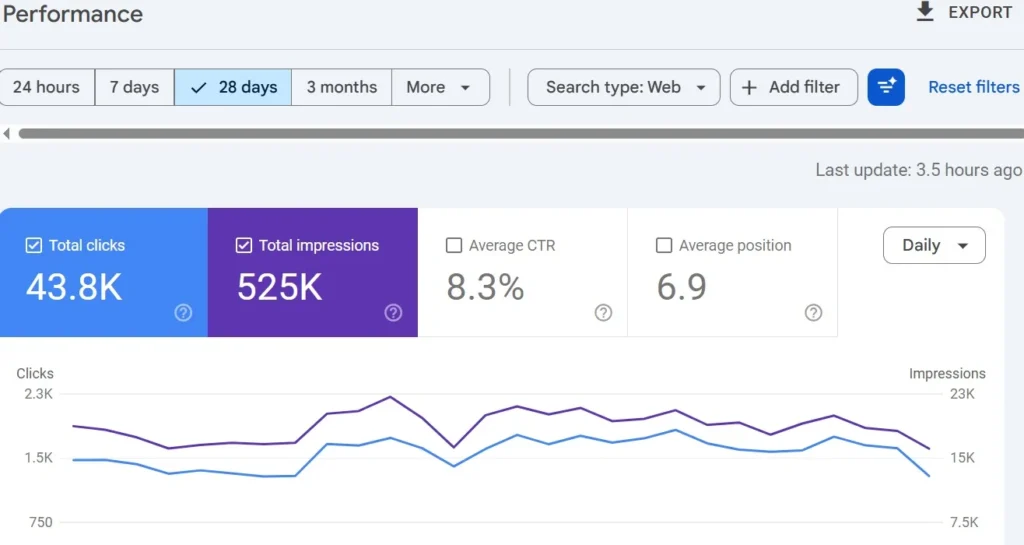
Task: Select the 7 days date range
Action: (x=134, y=87)
